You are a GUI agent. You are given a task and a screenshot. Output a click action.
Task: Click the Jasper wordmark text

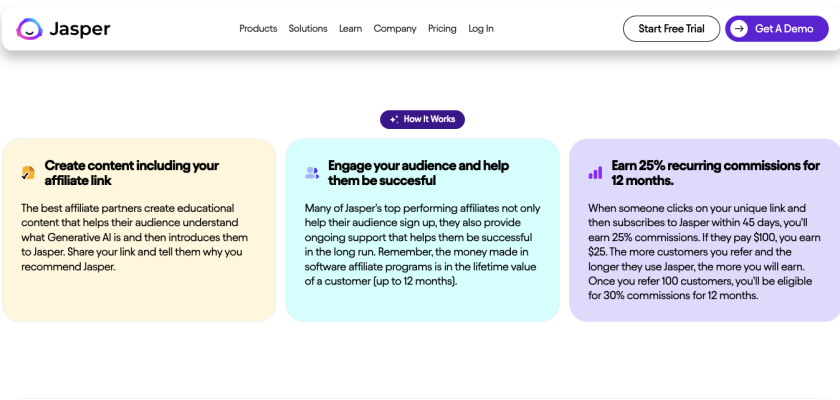click(x=80, y=29)
